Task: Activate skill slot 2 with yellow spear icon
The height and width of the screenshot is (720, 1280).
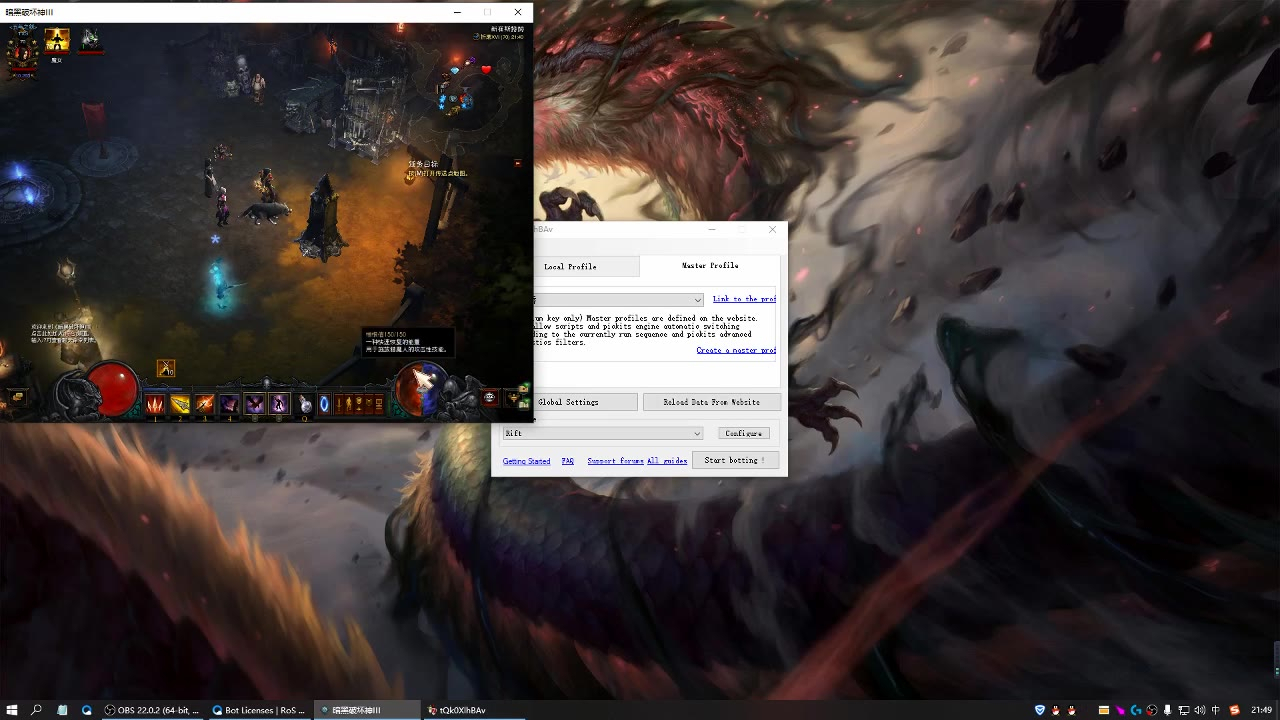Action: (180, 404)
